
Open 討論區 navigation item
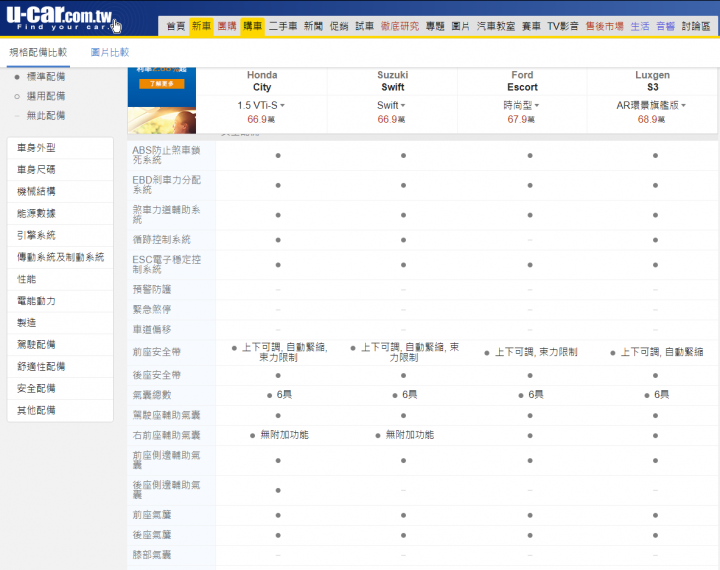point(696,26)
